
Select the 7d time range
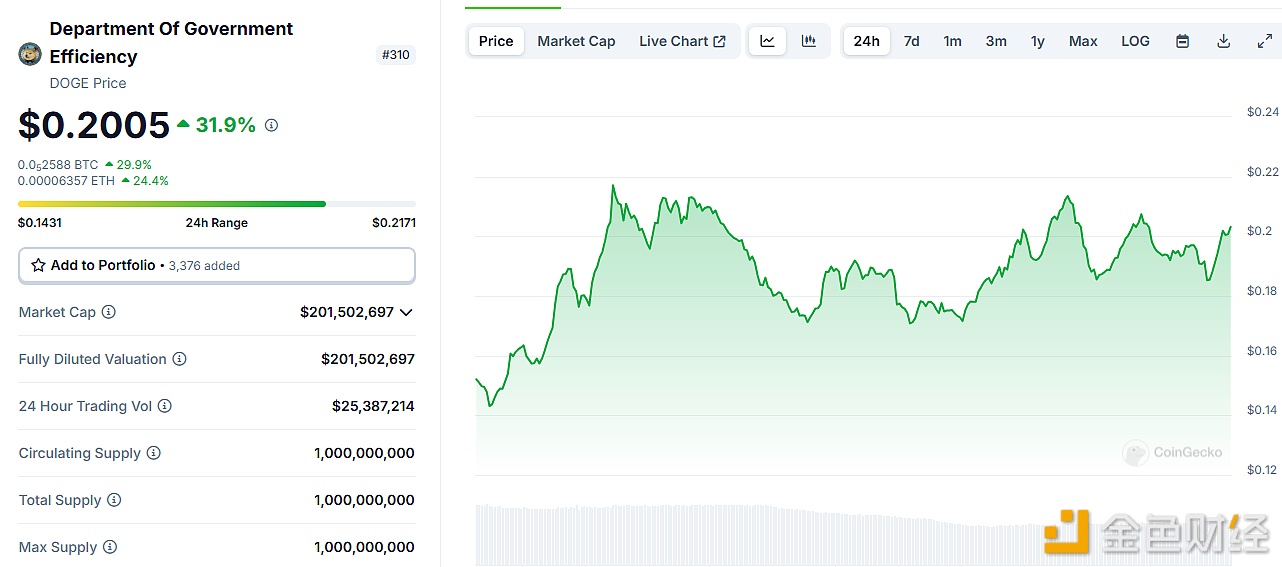(911, 41)
